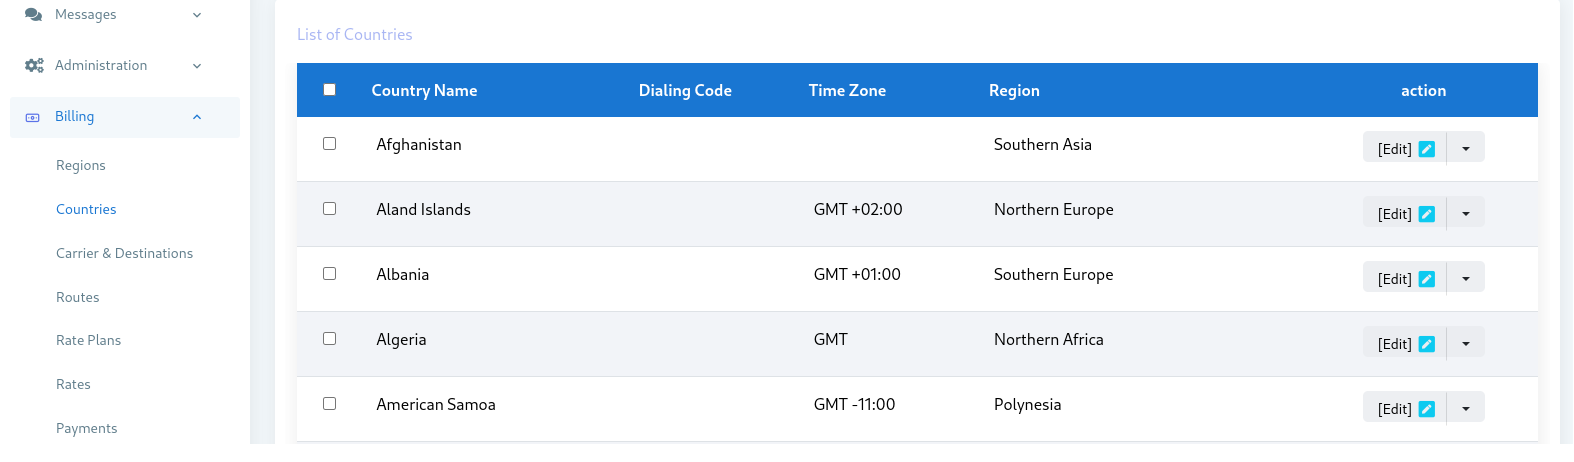
Task: Click the edit pencil icon for American Samoa
Action: (x=1427, y=409)
